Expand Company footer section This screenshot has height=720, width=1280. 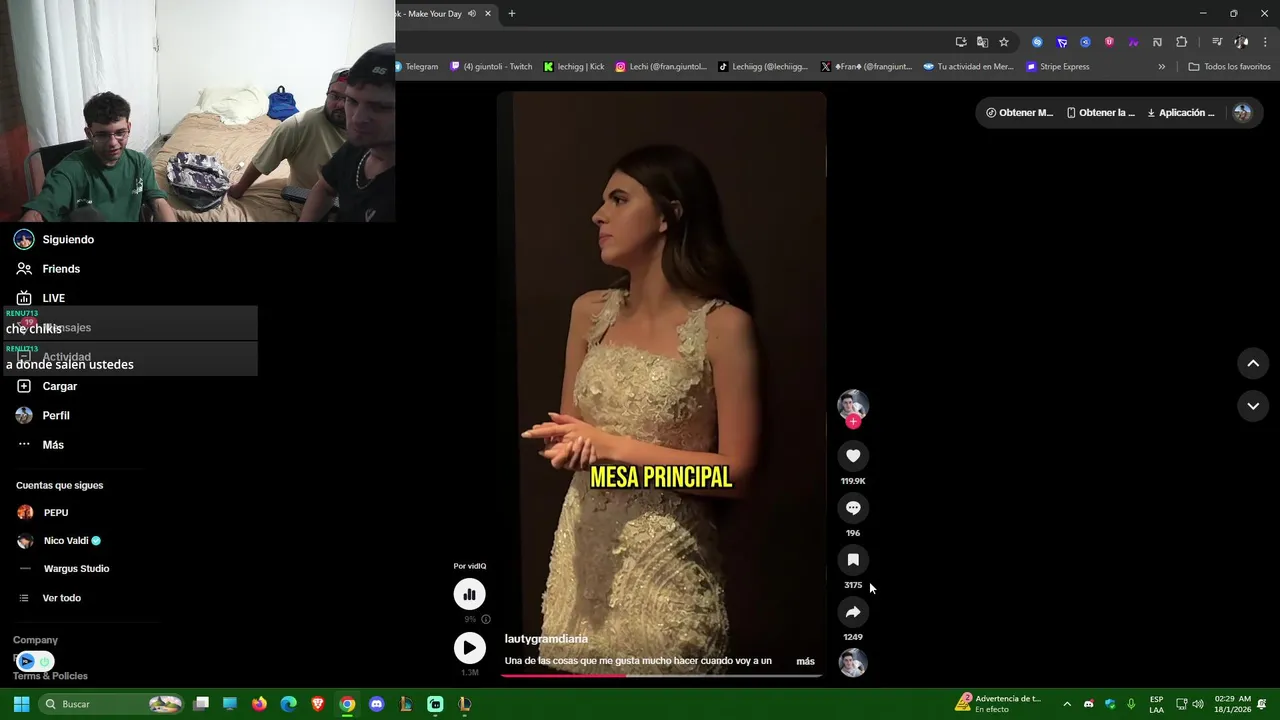click(x=35, y=640)
